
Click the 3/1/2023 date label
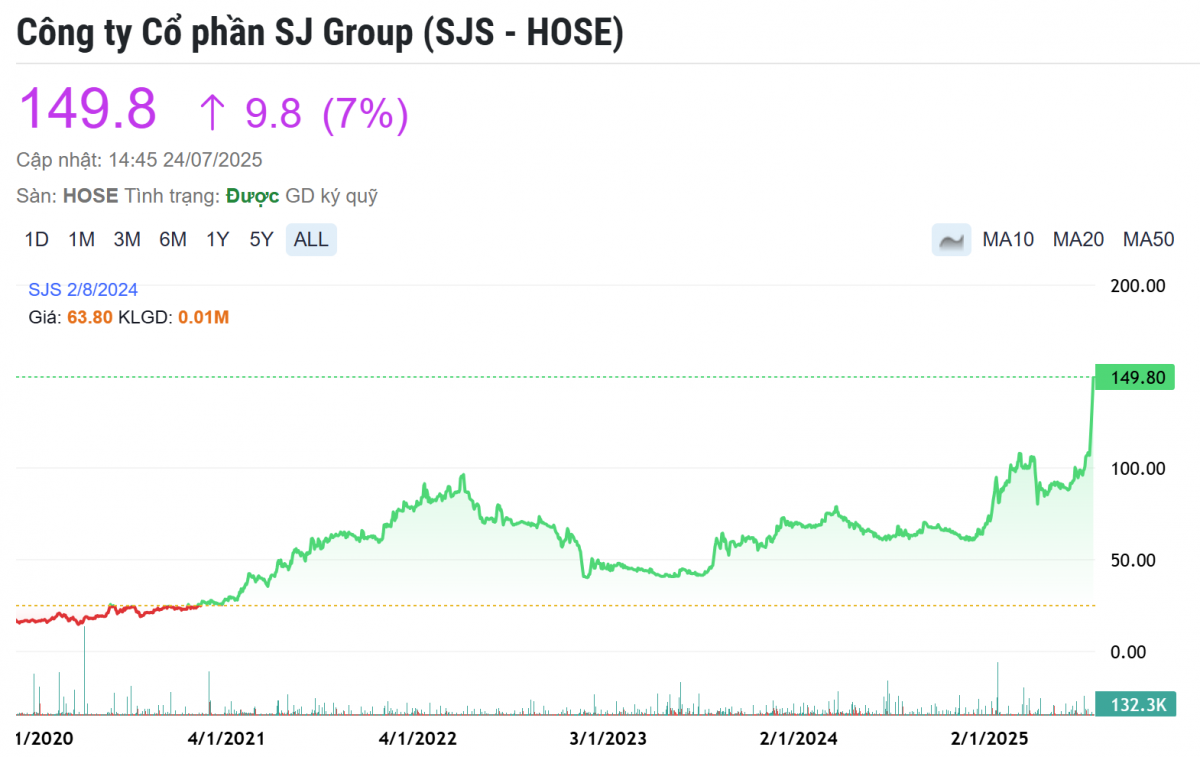pos(608,739)
